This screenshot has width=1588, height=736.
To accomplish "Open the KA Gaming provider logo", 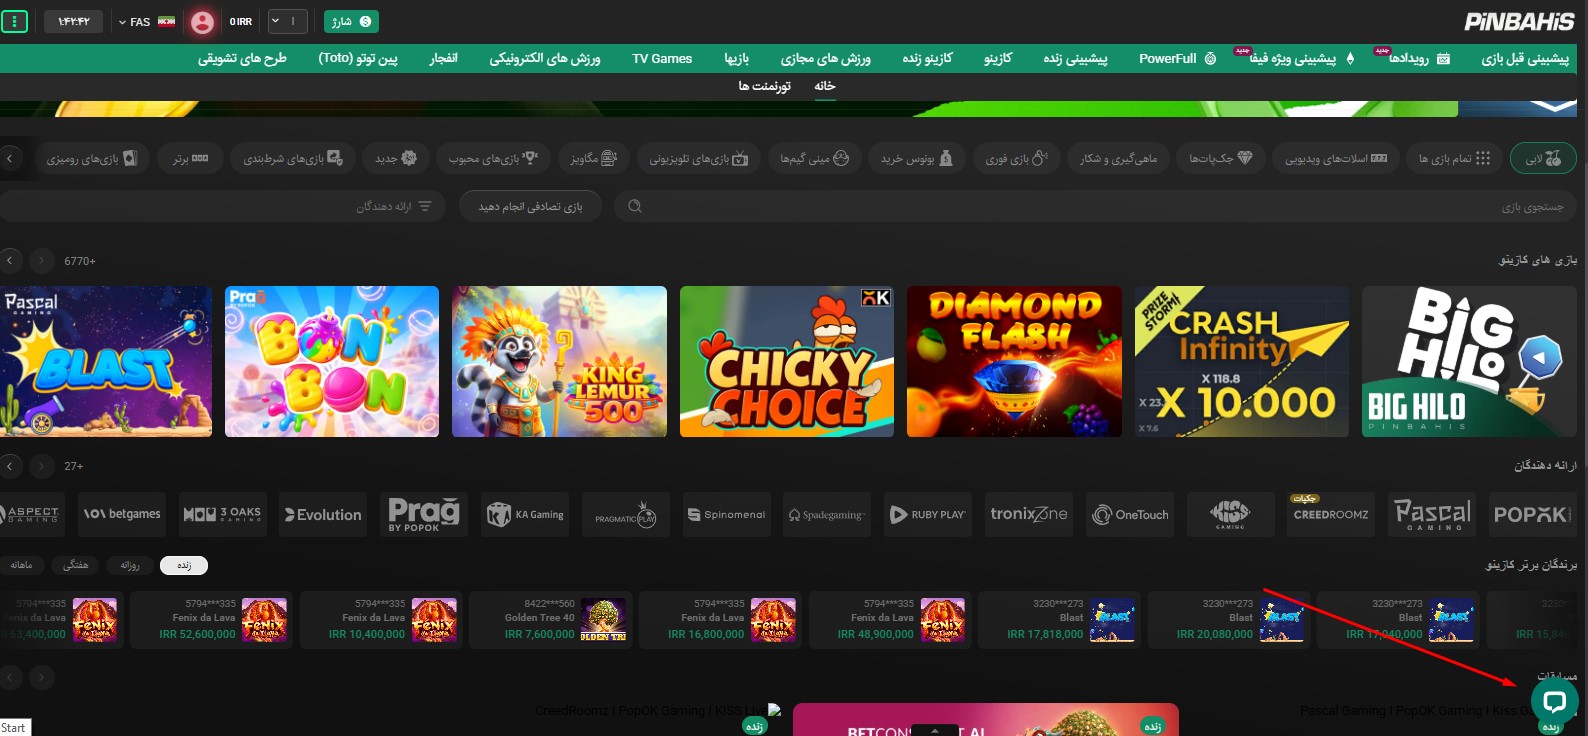I will 525,515.
